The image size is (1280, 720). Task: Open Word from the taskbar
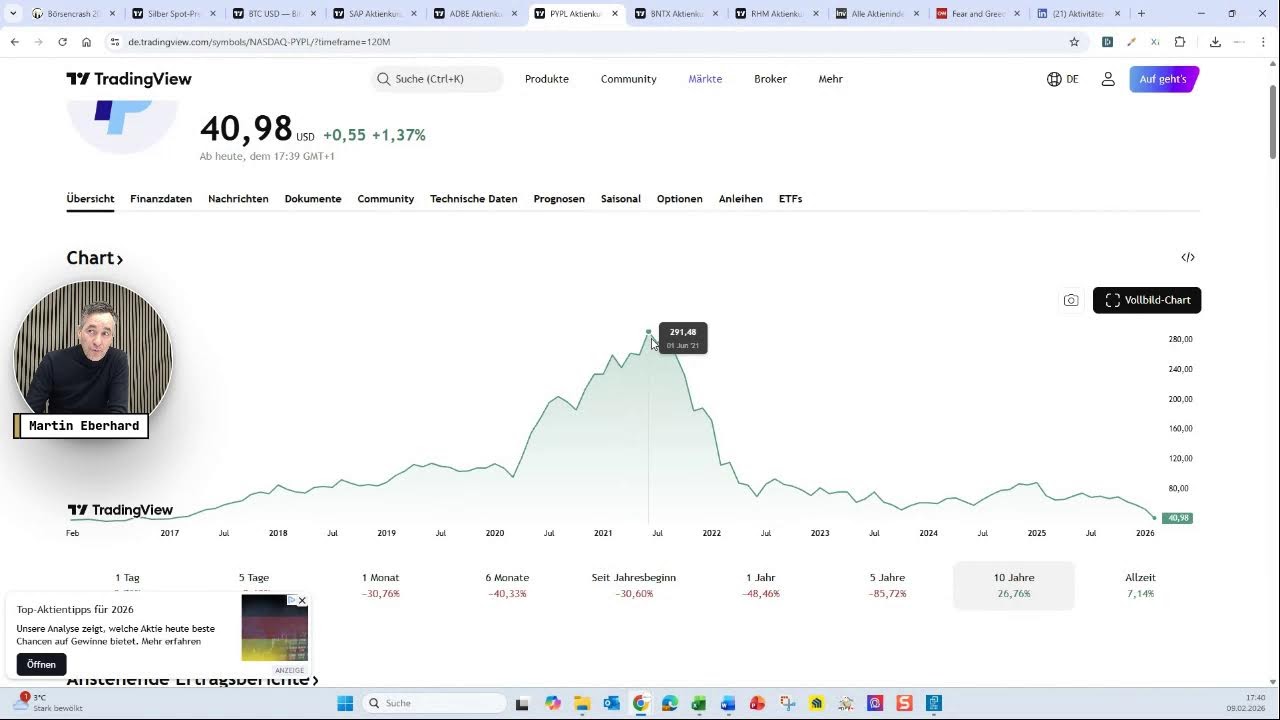pos(728,703)
